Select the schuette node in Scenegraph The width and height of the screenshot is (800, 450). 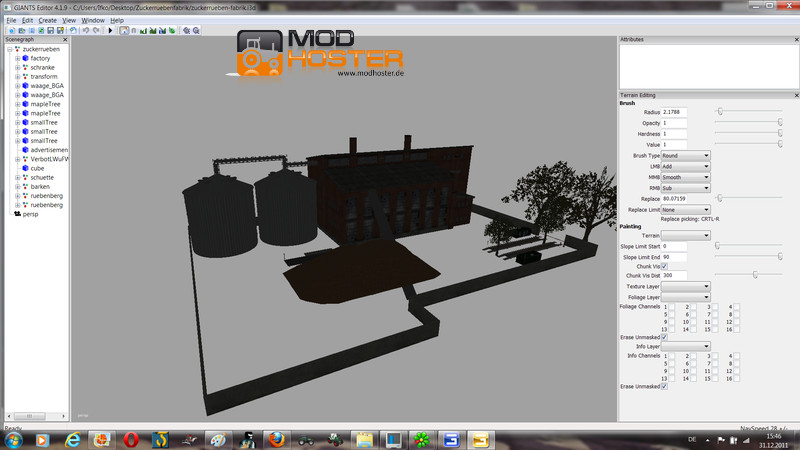(x=42, y=178)
